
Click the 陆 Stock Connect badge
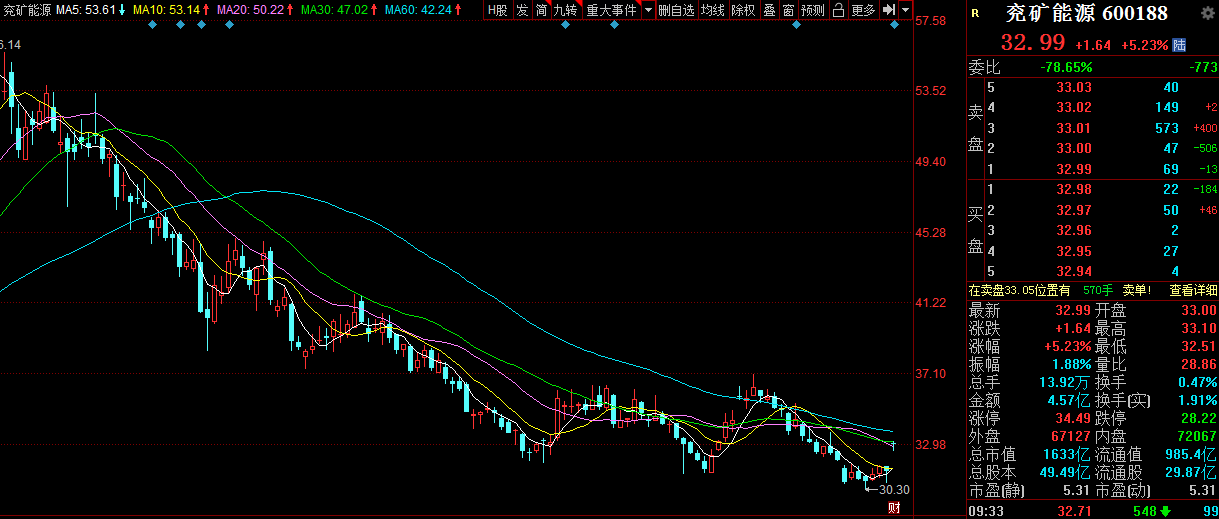click(x=1179, y=45)
